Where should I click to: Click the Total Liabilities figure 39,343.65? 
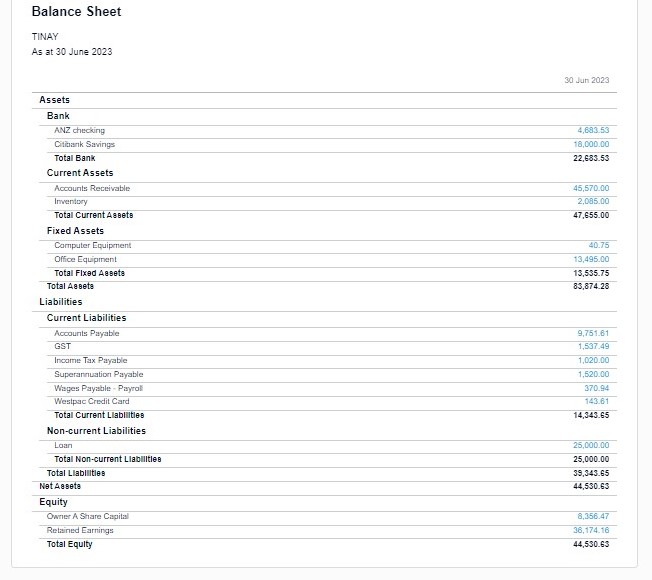(591, 473)
